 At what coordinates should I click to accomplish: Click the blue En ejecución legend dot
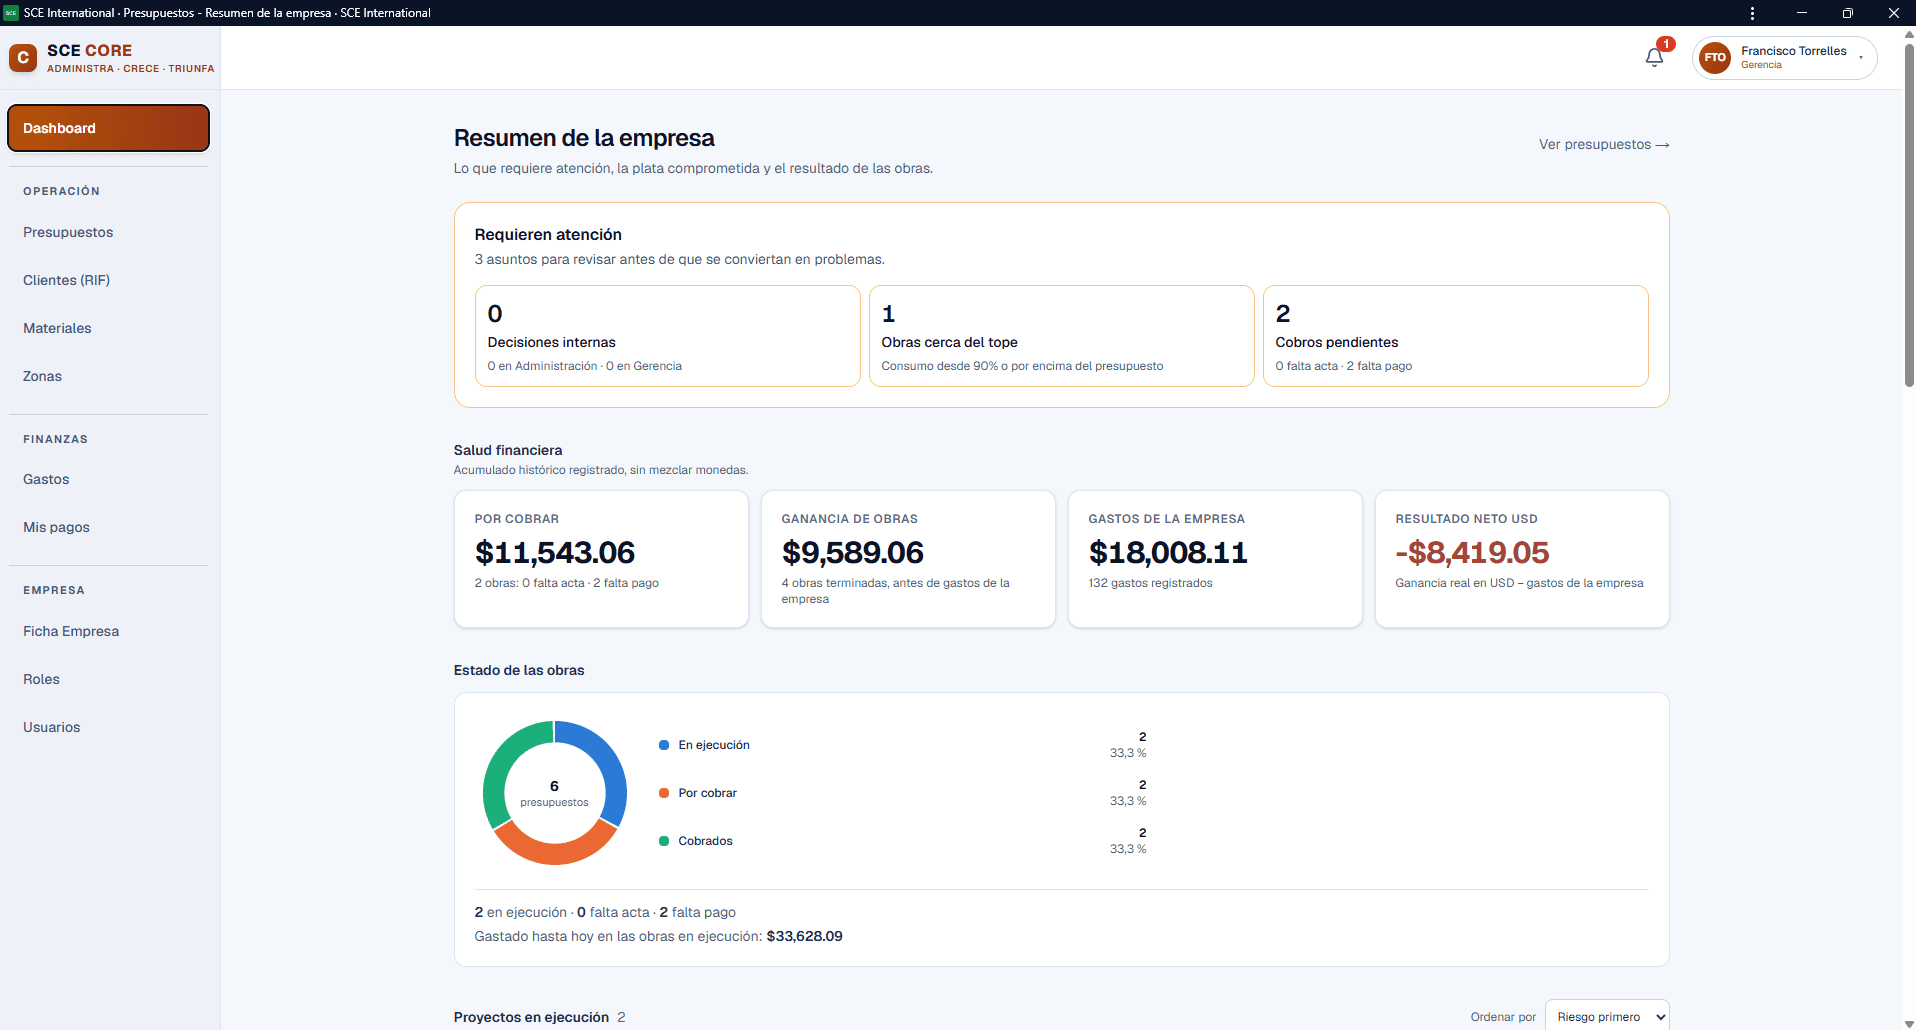click(x=664, y=745)
